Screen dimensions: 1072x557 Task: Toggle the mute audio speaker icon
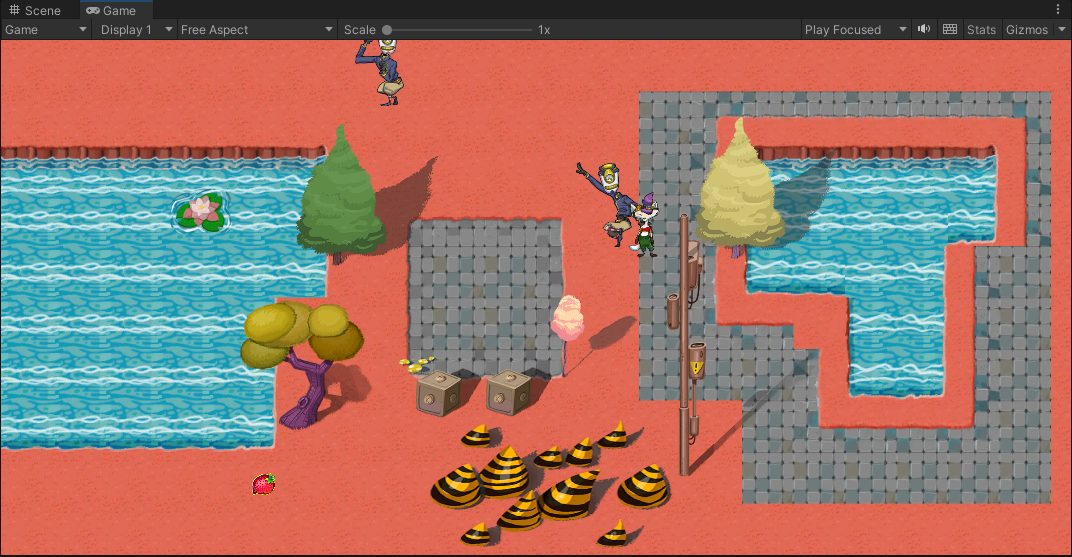click(924, 29)
